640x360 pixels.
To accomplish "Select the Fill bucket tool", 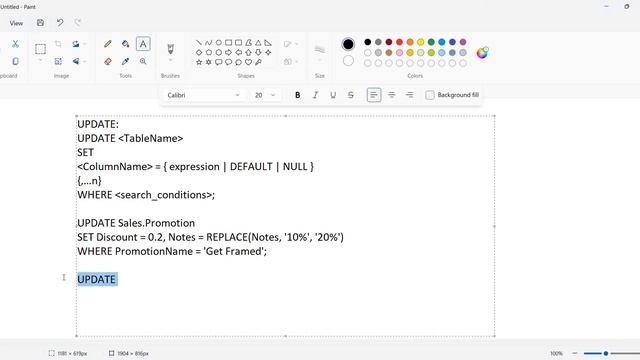I will point(125,44).
